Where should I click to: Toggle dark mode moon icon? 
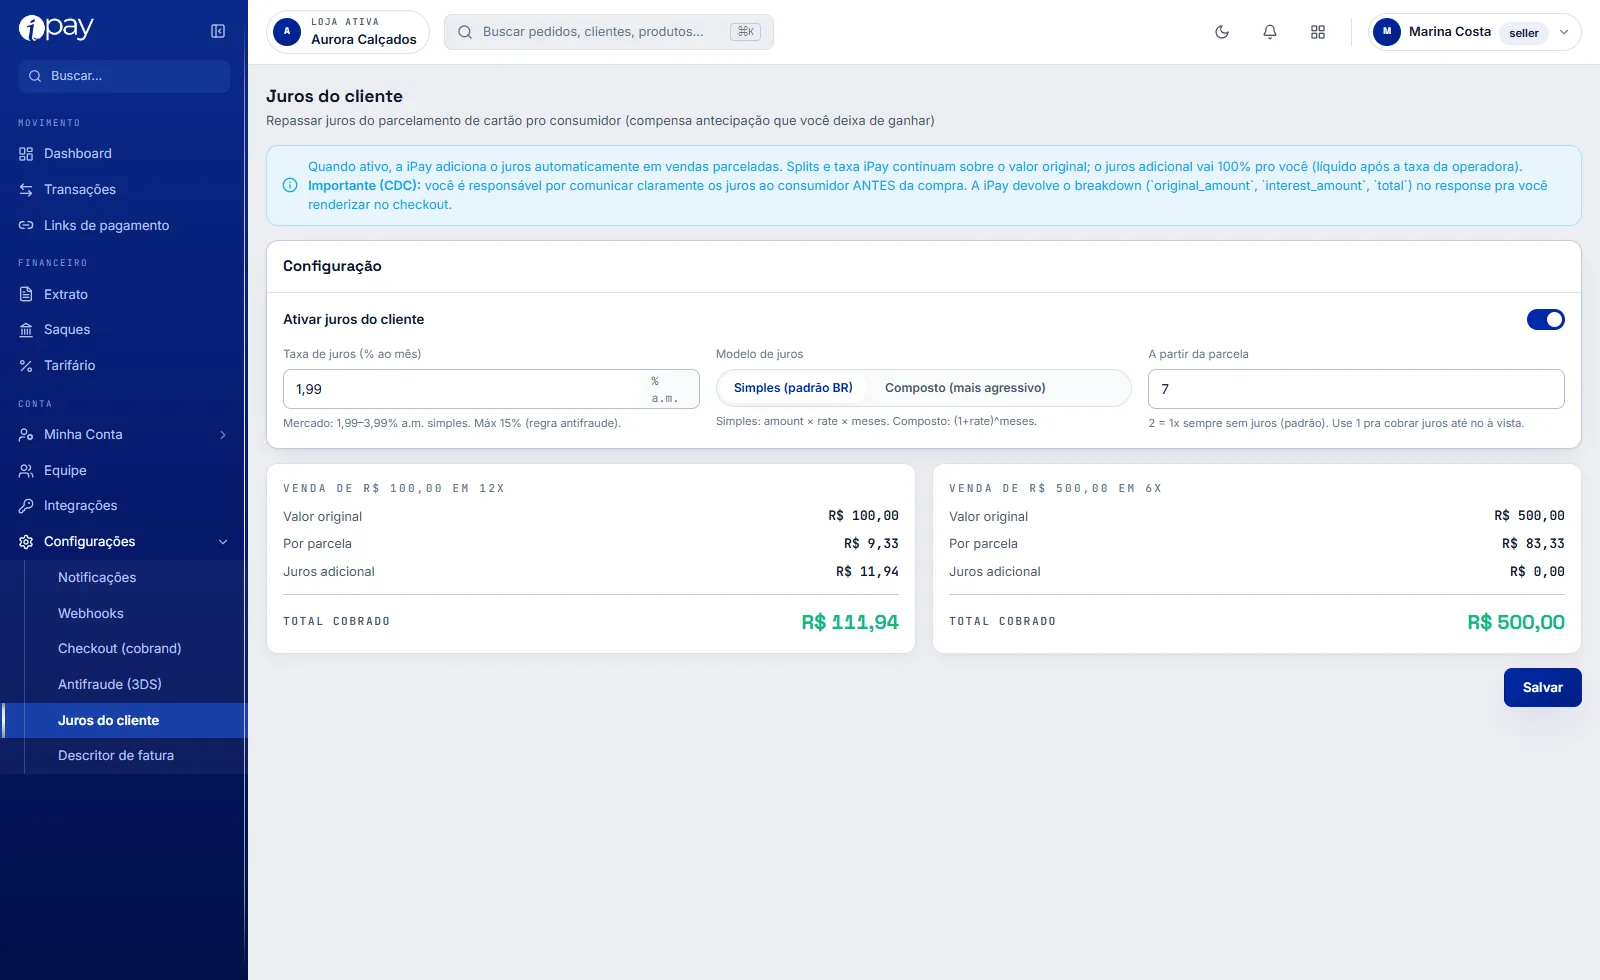1222,32
